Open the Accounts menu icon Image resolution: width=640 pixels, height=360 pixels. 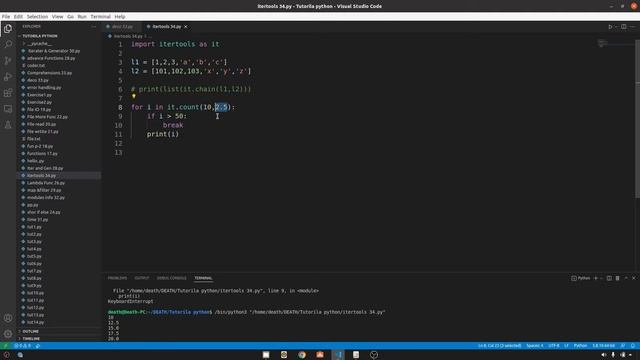(x=8, y=318)
